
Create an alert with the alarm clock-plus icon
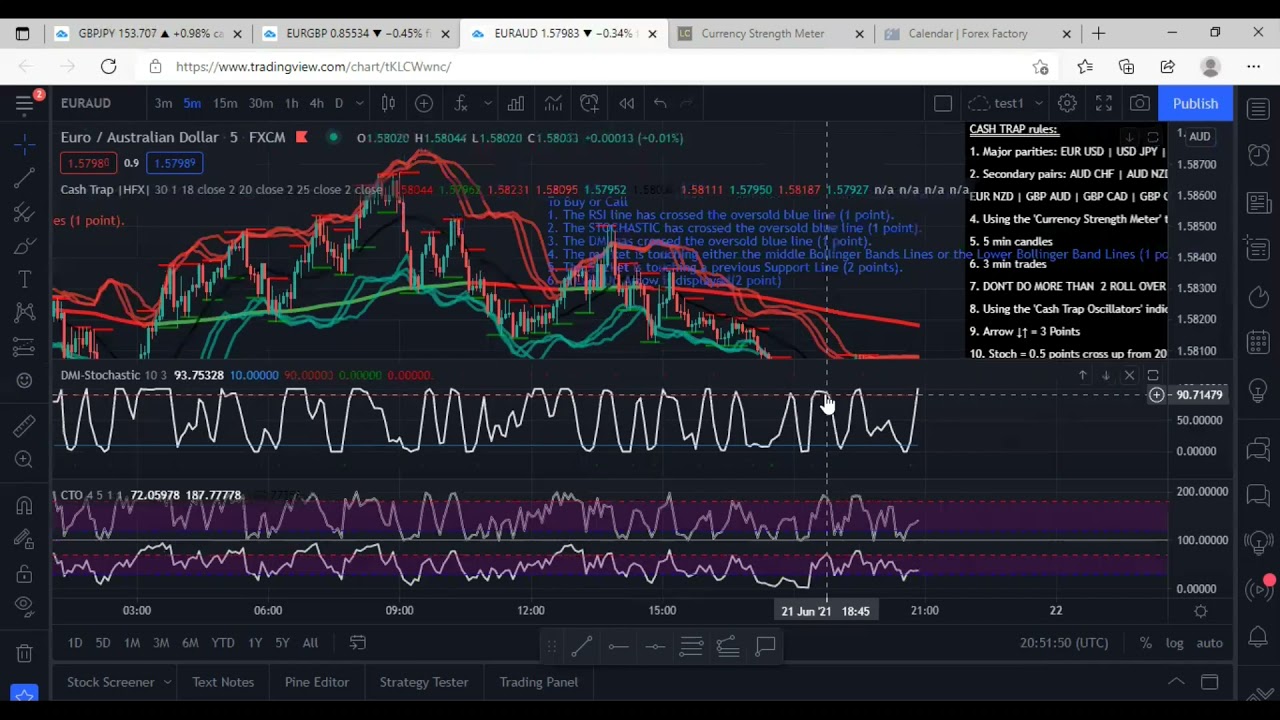(x=589, y=103)
